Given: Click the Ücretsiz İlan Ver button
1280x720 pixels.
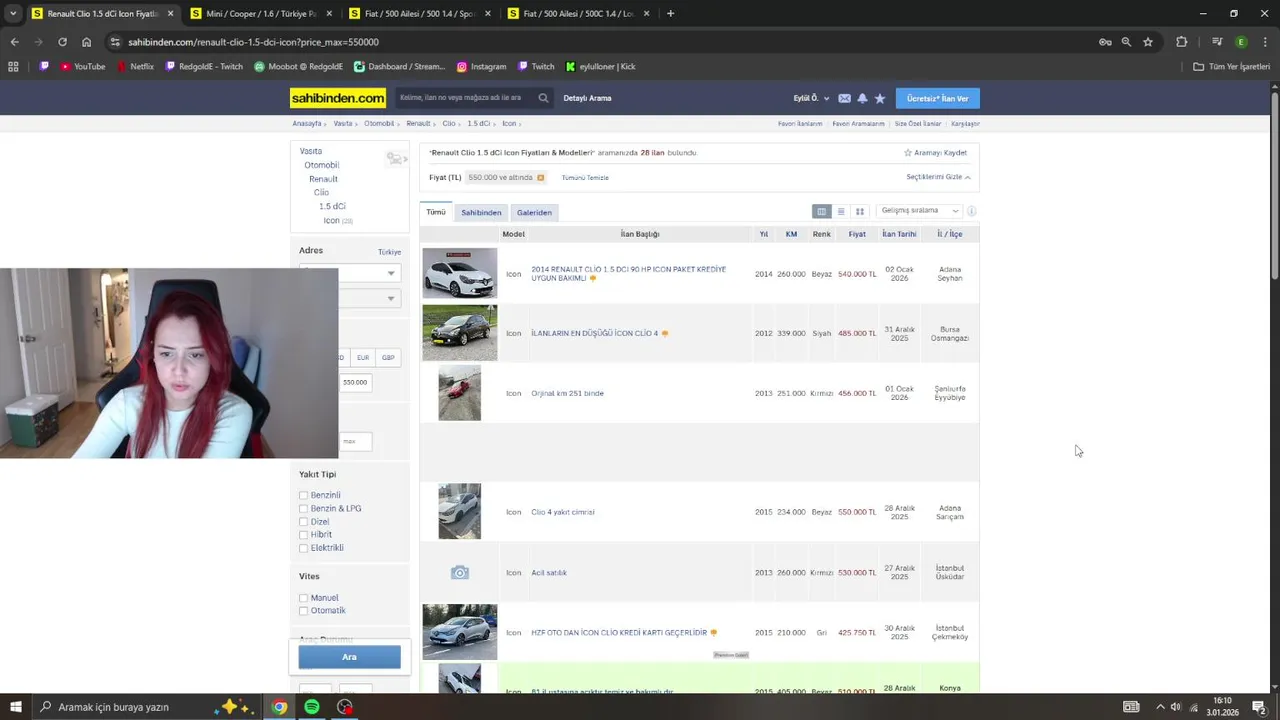Looking at the screenshot, I should (x=937, y=98).
